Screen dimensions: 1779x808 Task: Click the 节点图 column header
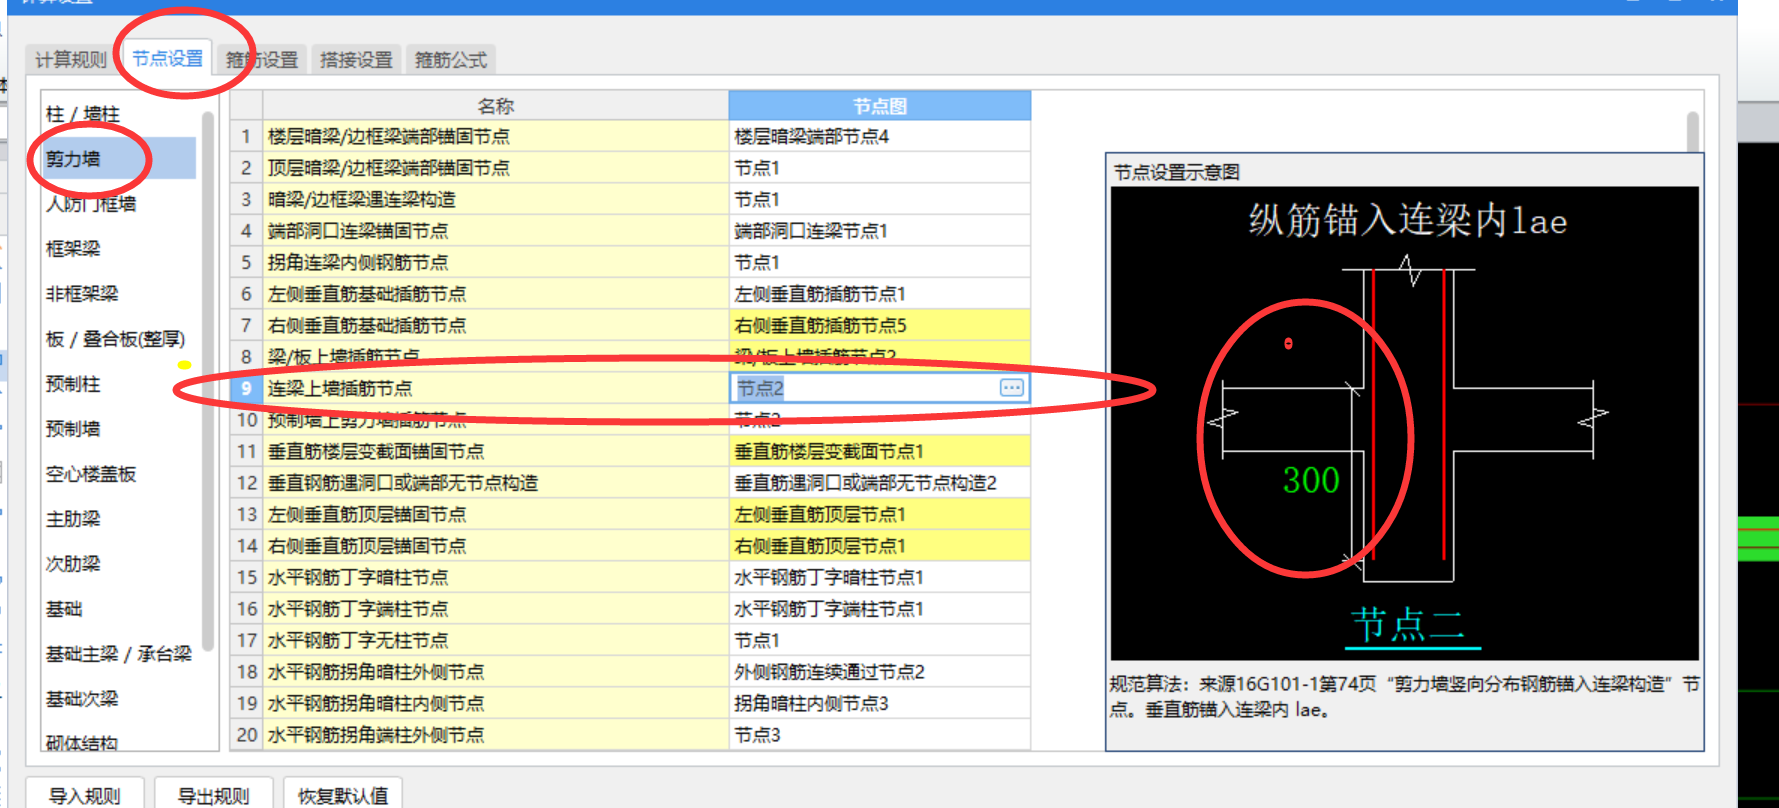[880, 106]
